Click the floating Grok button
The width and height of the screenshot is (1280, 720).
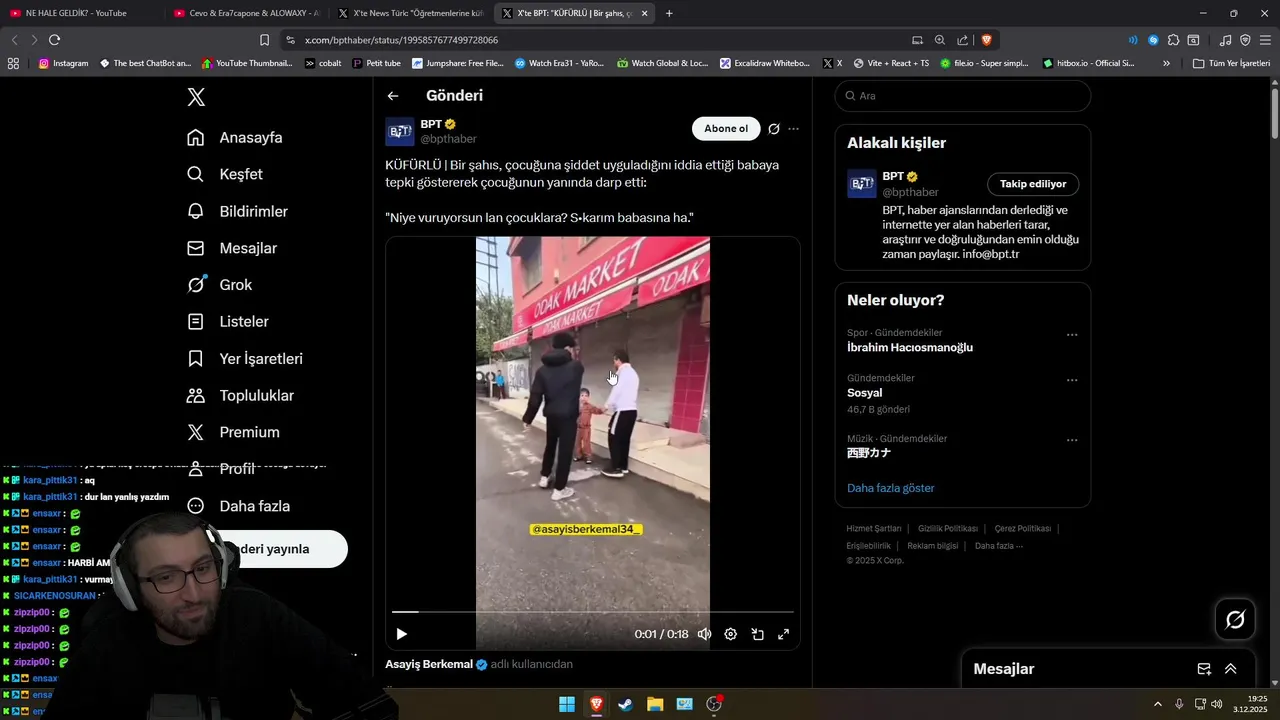pos(1235,620)
